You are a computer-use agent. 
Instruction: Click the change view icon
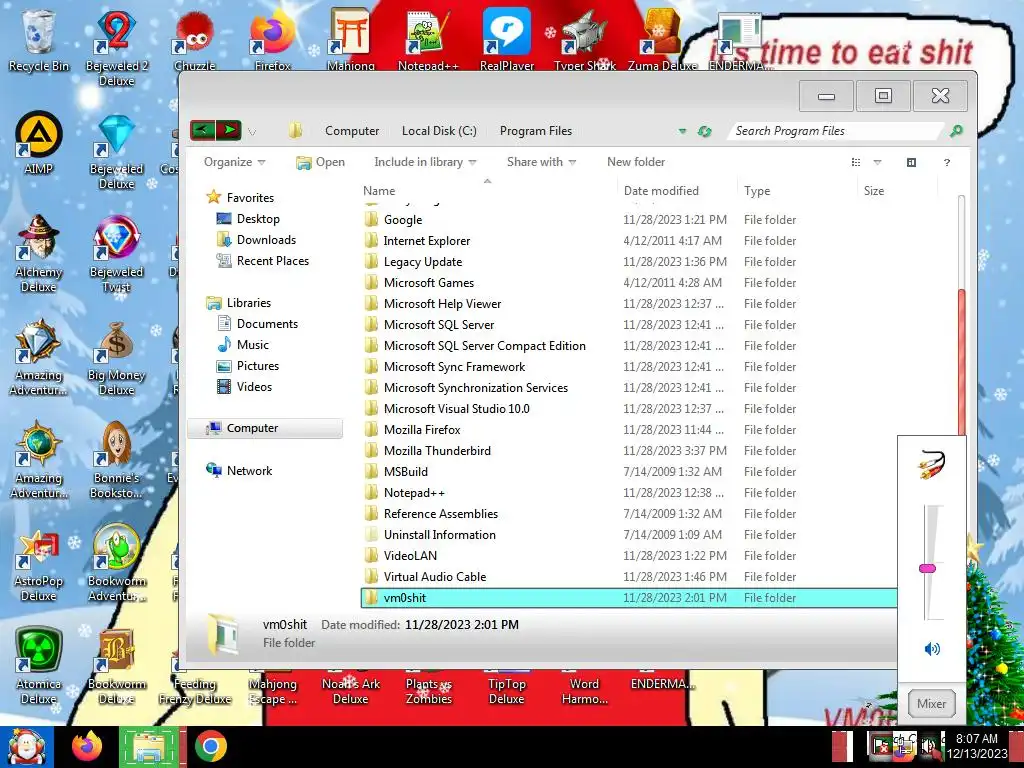point(856,162)
